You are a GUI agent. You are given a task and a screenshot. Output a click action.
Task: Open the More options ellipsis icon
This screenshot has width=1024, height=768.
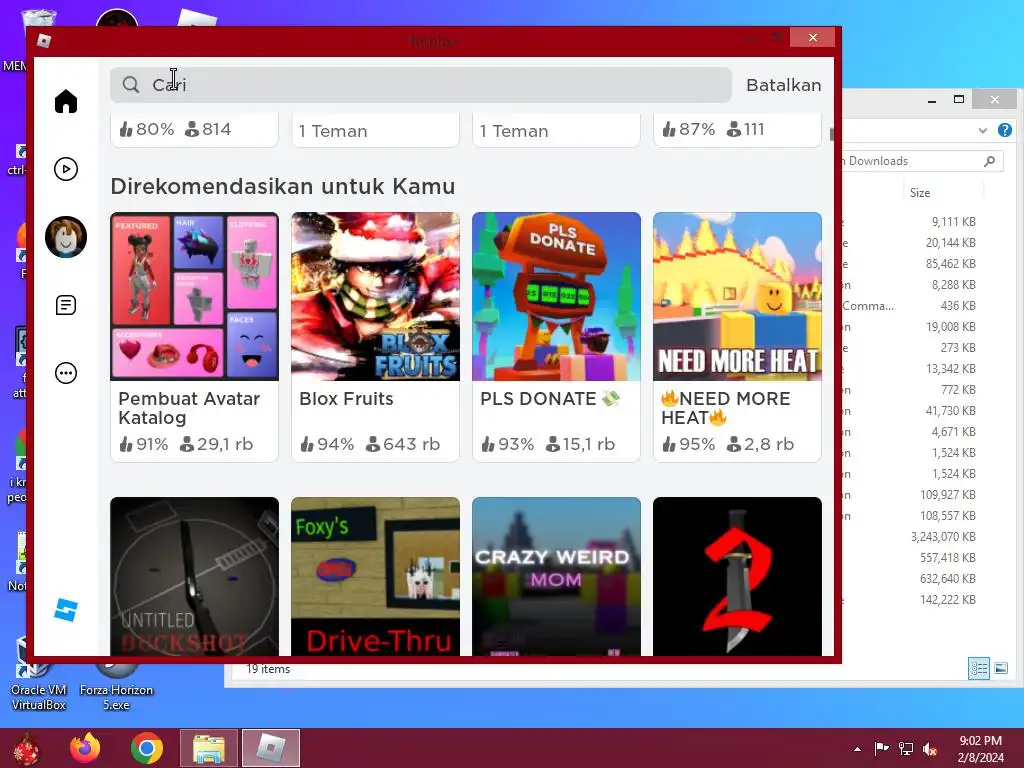66,373
